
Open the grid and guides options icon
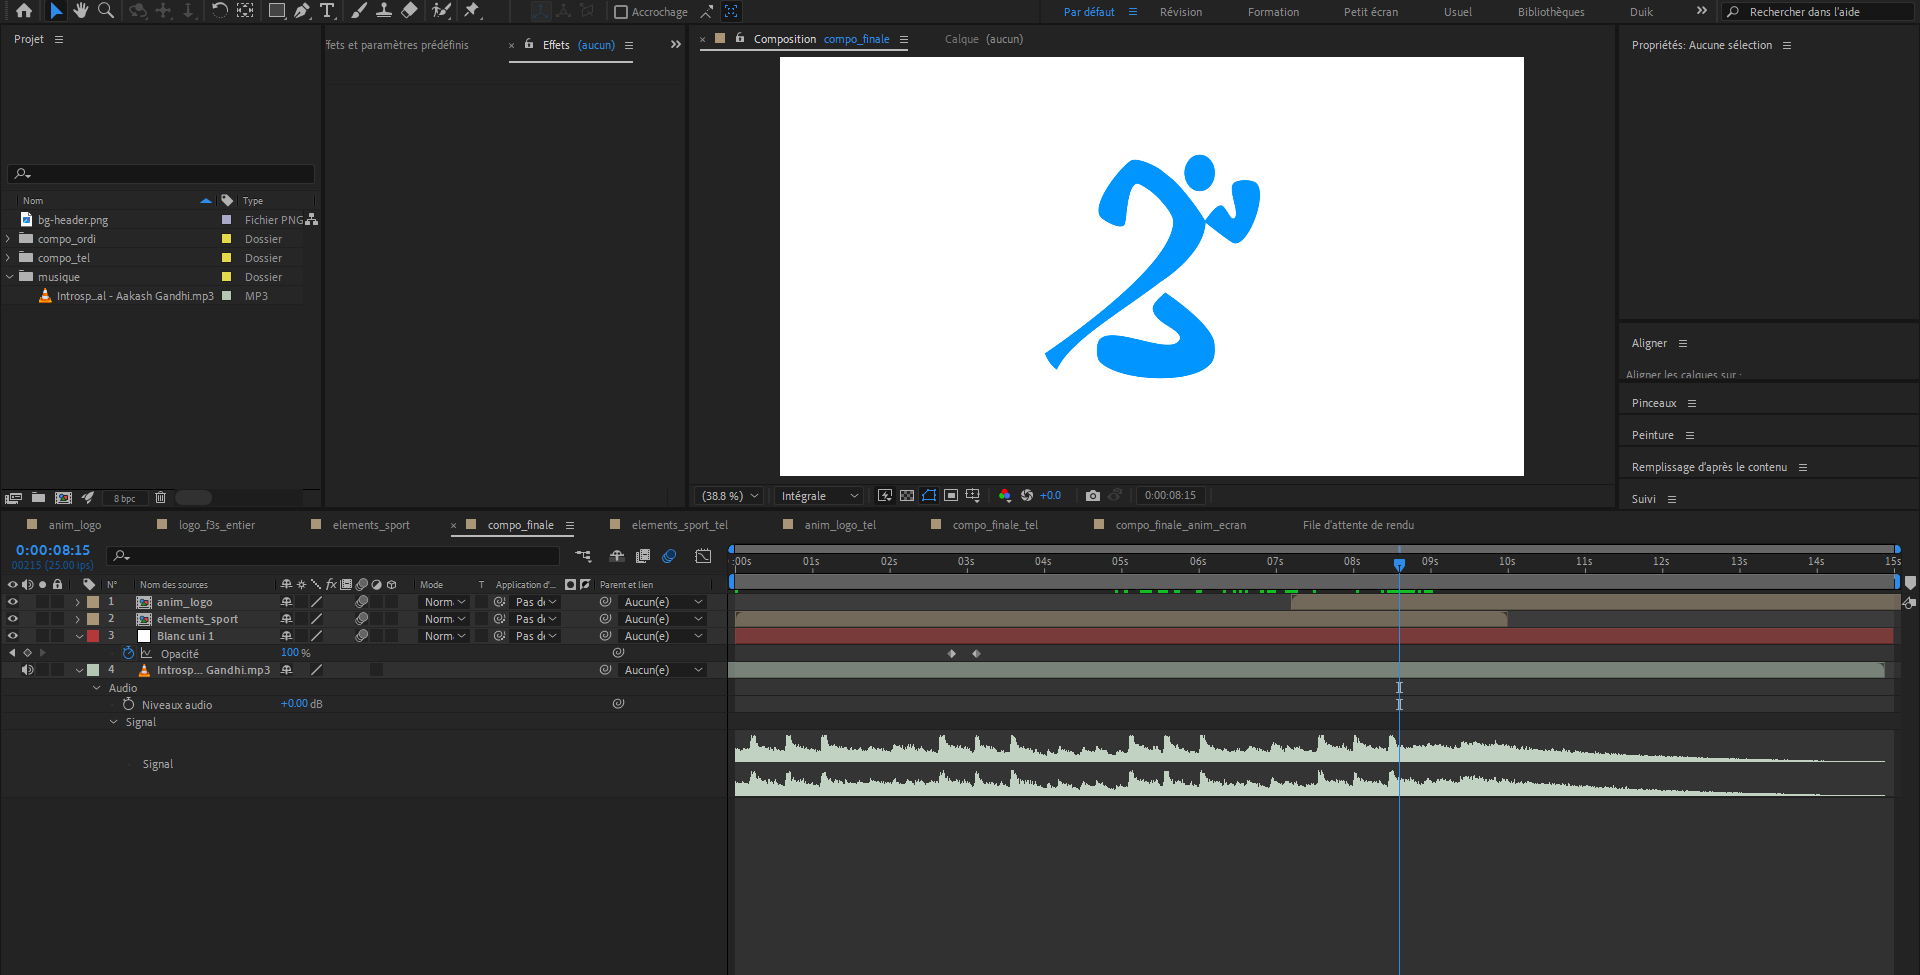(973, 495)
